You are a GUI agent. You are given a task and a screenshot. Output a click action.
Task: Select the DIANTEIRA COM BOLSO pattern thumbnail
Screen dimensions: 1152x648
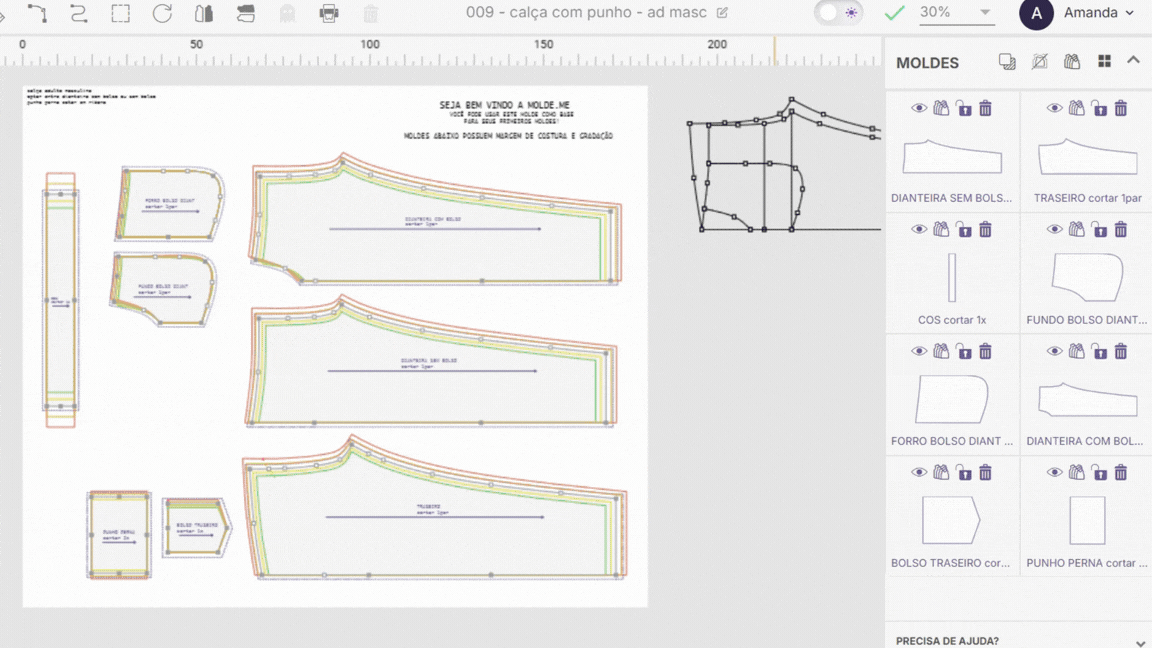point(1087,399)
